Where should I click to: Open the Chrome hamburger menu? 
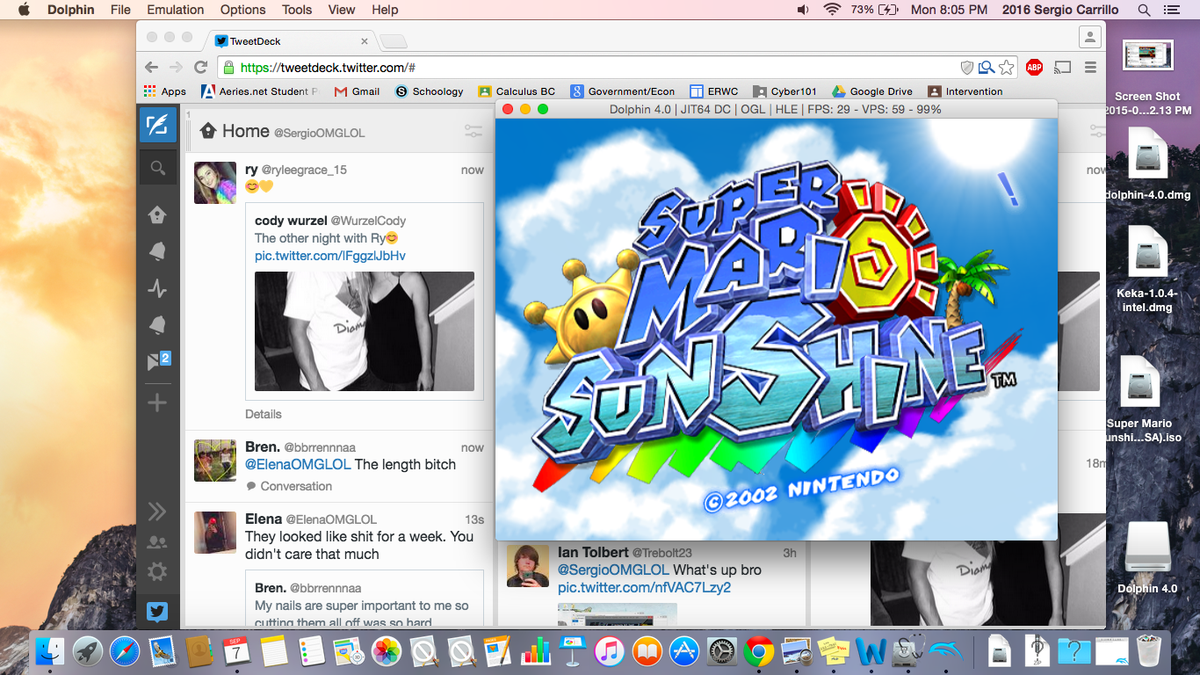pos(1090,67)
